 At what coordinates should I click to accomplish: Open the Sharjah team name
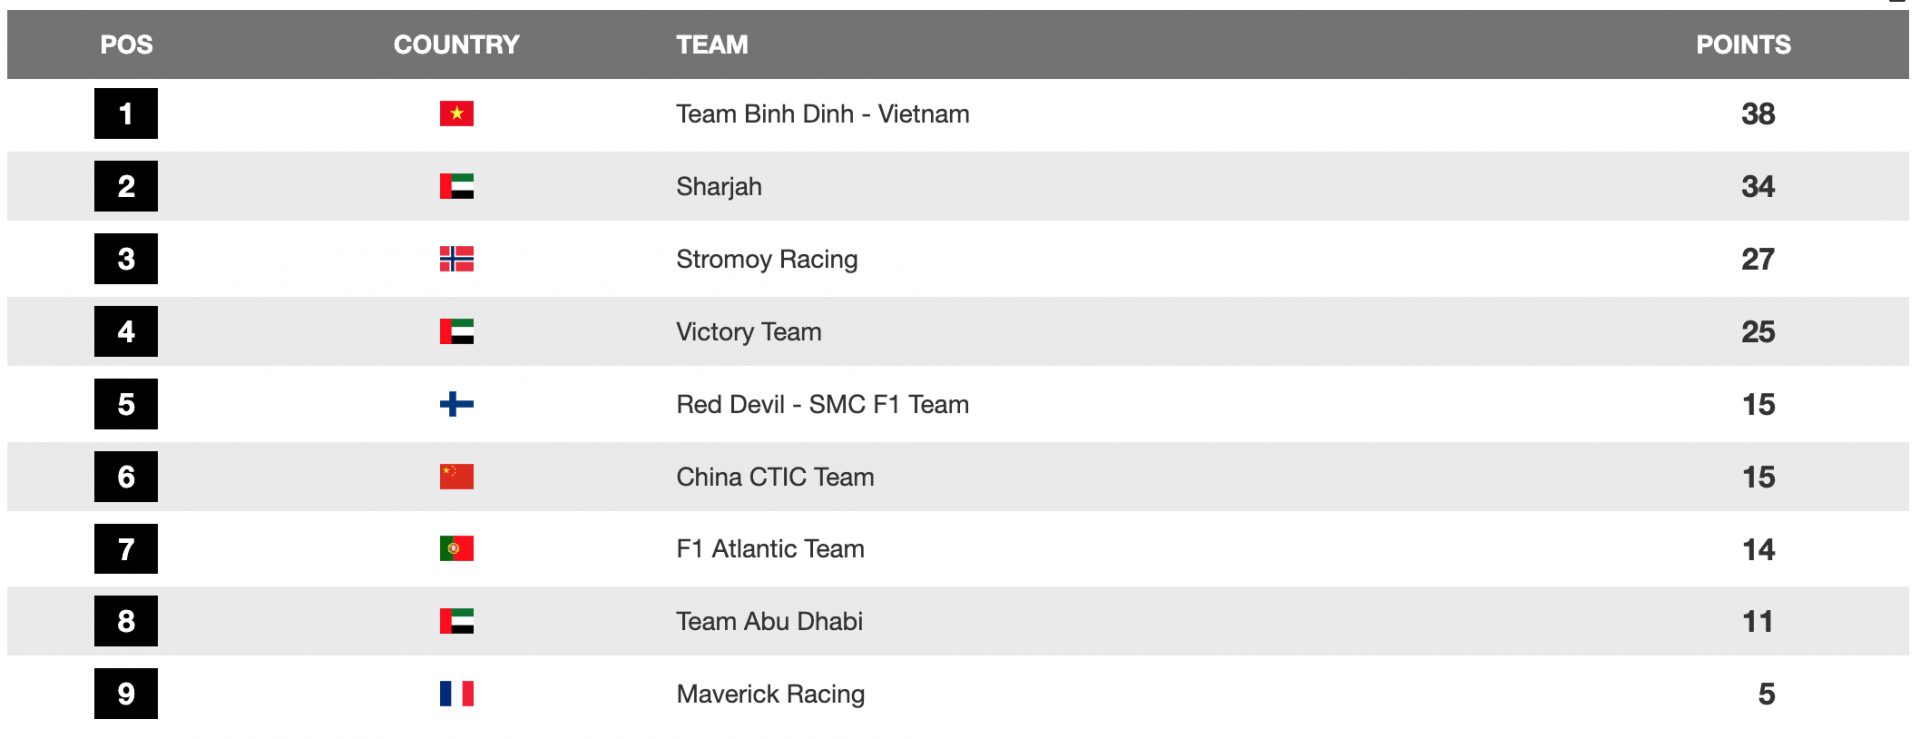coord(719,187)
